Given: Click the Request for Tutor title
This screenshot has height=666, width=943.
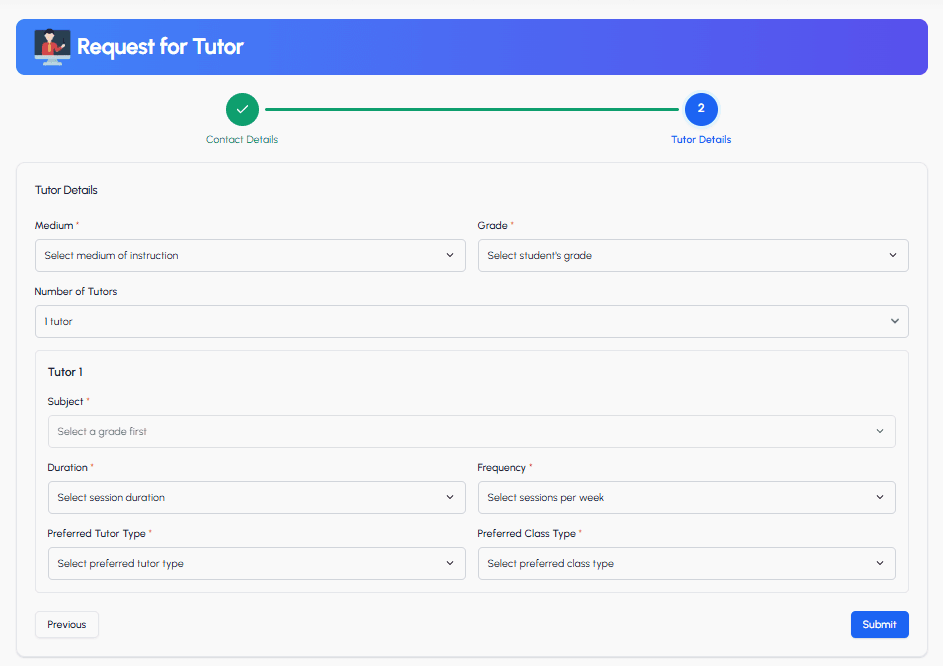Looking at the screenshot, I should pos(160,47).
